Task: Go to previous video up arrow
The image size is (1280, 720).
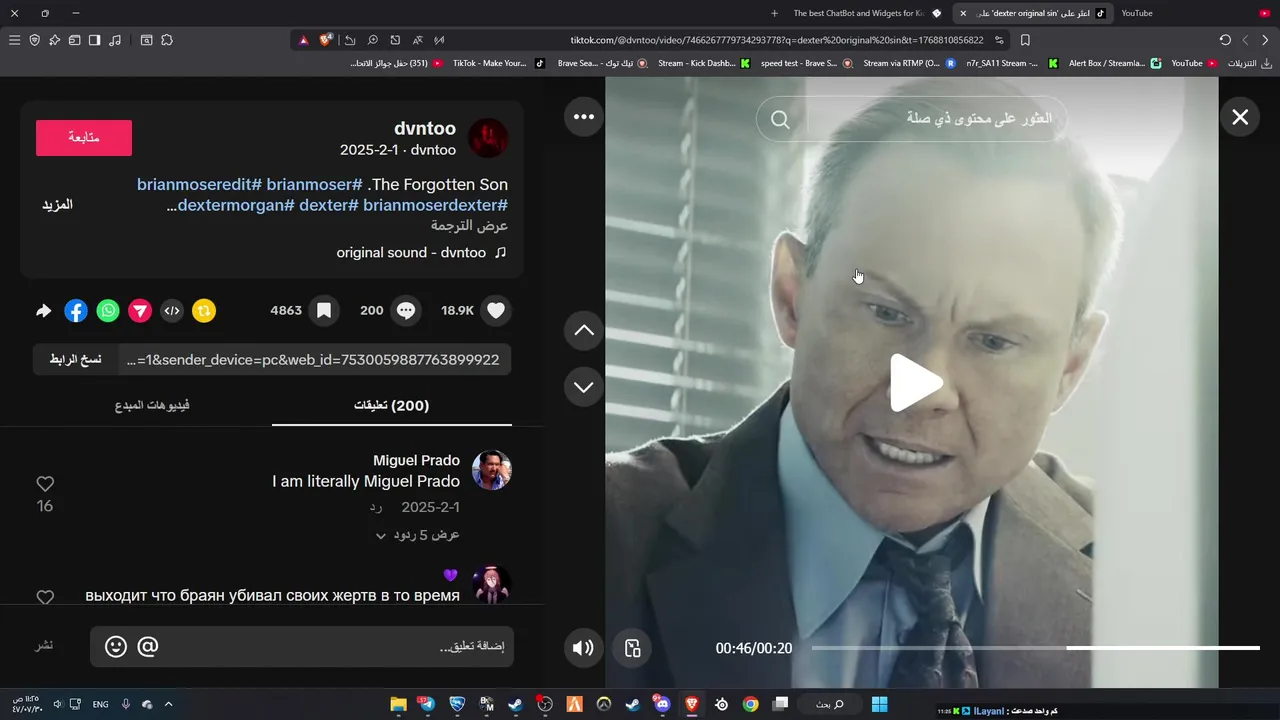Action: (x=584, y=330)
